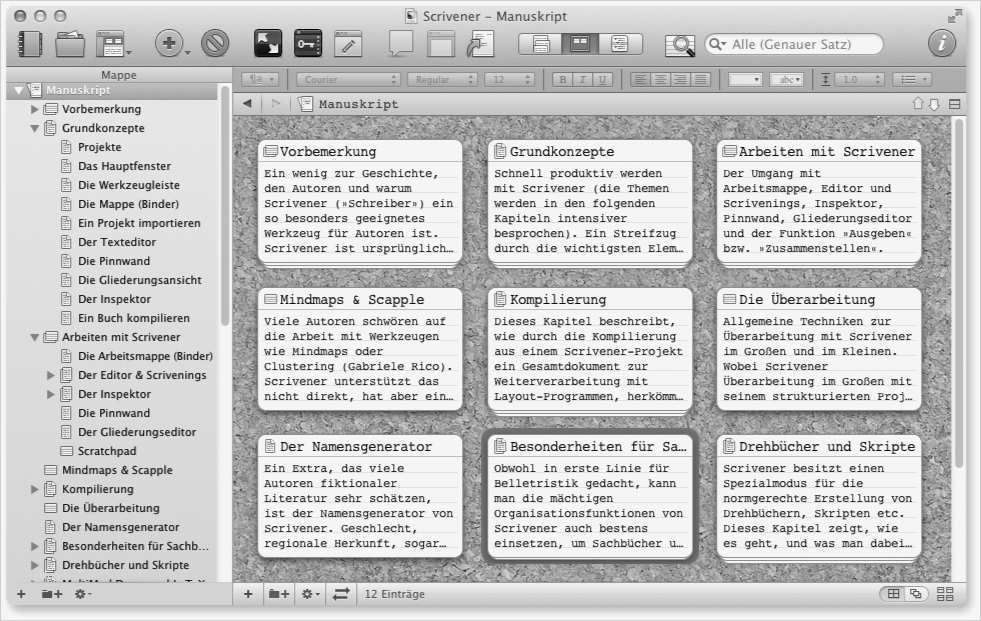Image resolution: width=981 pixels, height=621 pixels.
Task: Select the Der Namensgenerator index card
Action: (x=360, y=496)
